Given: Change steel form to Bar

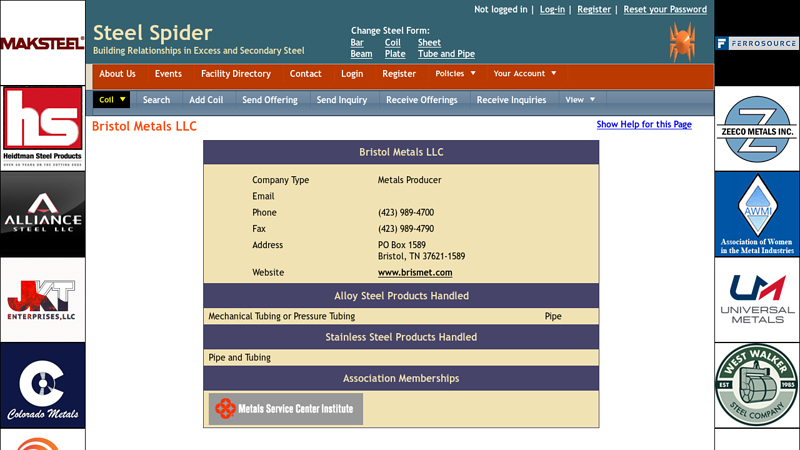Looking at the screenshot, I should [x=357, y=42].
